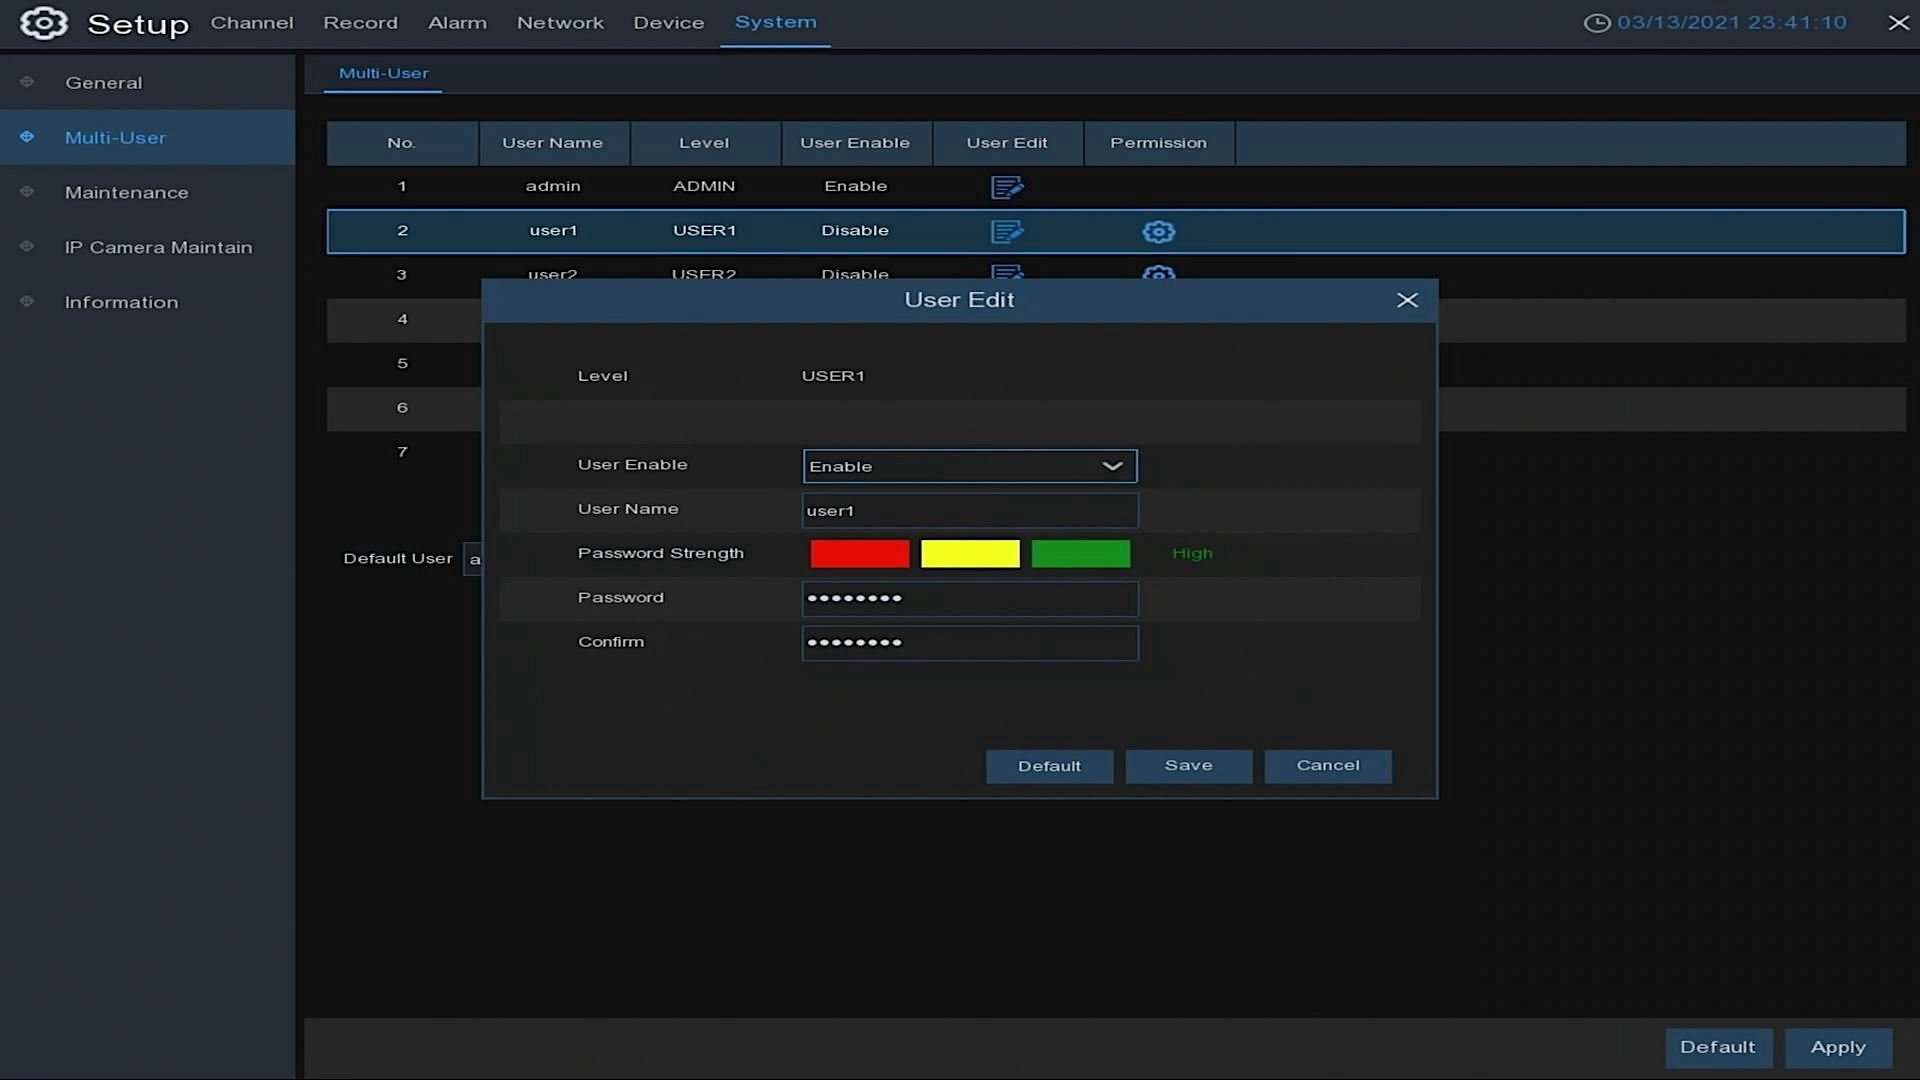Click Apply at the bottom right
Viewport: 1920px width, 1080px height.
click(1837, 1047)
